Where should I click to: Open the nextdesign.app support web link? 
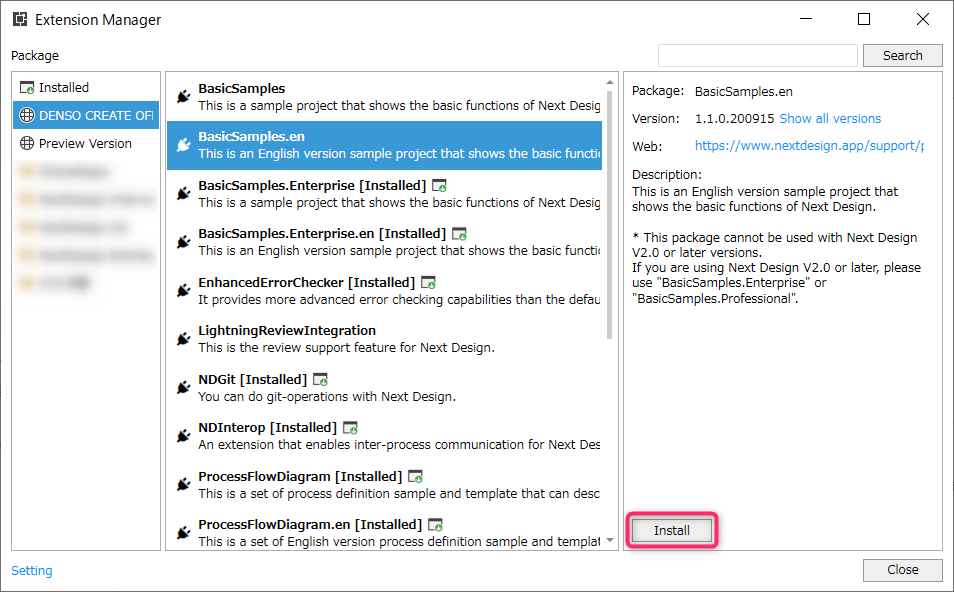tap(809, 146)
